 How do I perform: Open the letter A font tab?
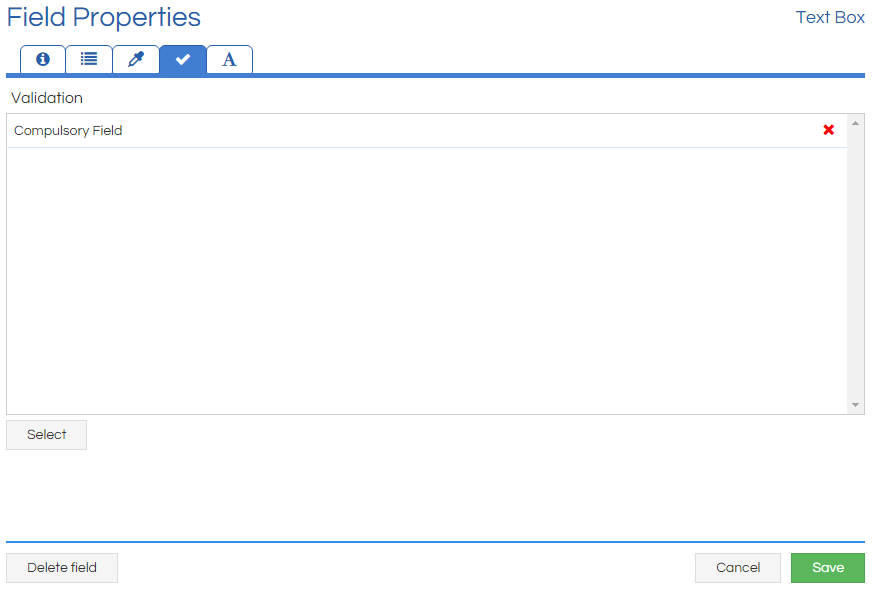[229, 59]
